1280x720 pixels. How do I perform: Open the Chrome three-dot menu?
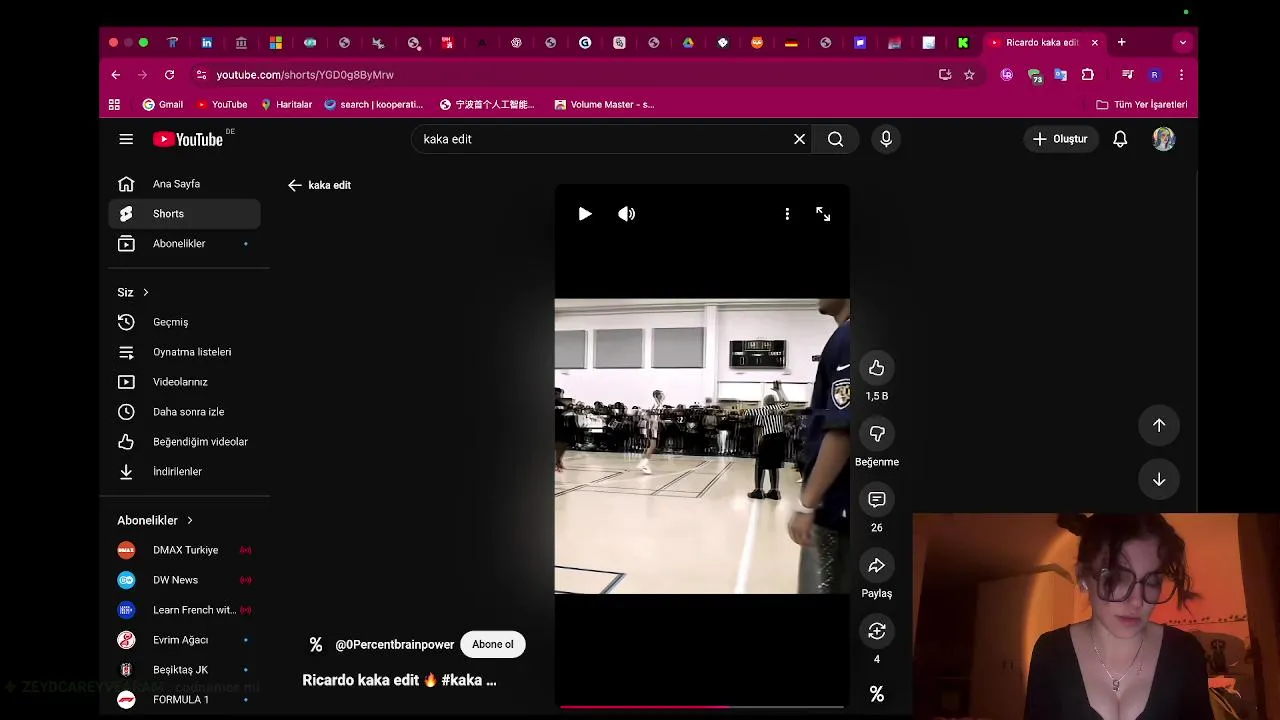(1181, 75)
